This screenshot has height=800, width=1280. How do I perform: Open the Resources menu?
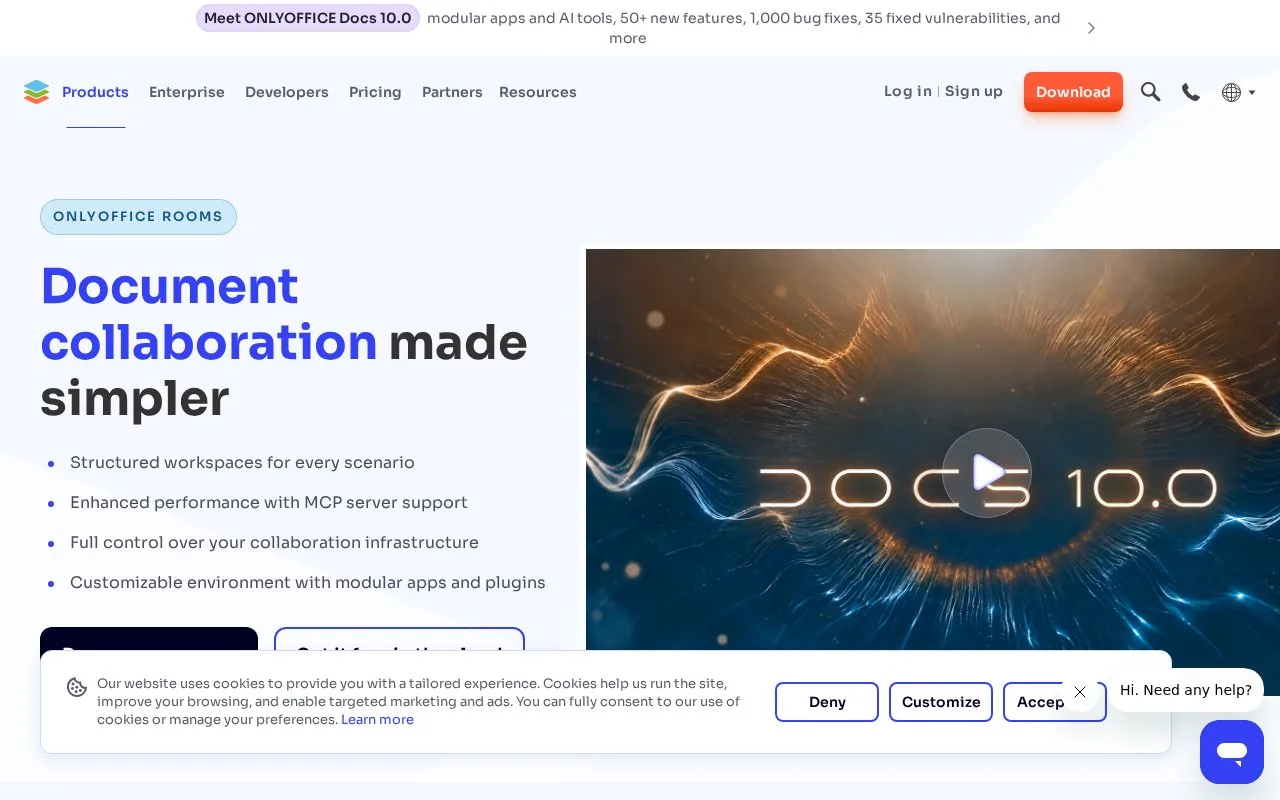pos(538,92)
